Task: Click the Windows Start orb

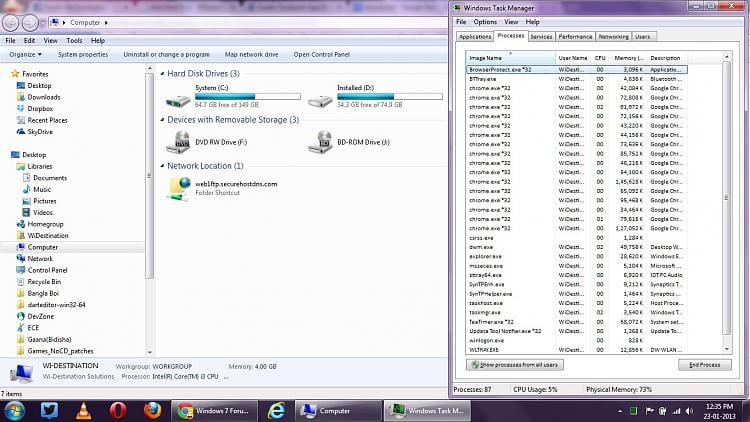Action: (14, 411)
